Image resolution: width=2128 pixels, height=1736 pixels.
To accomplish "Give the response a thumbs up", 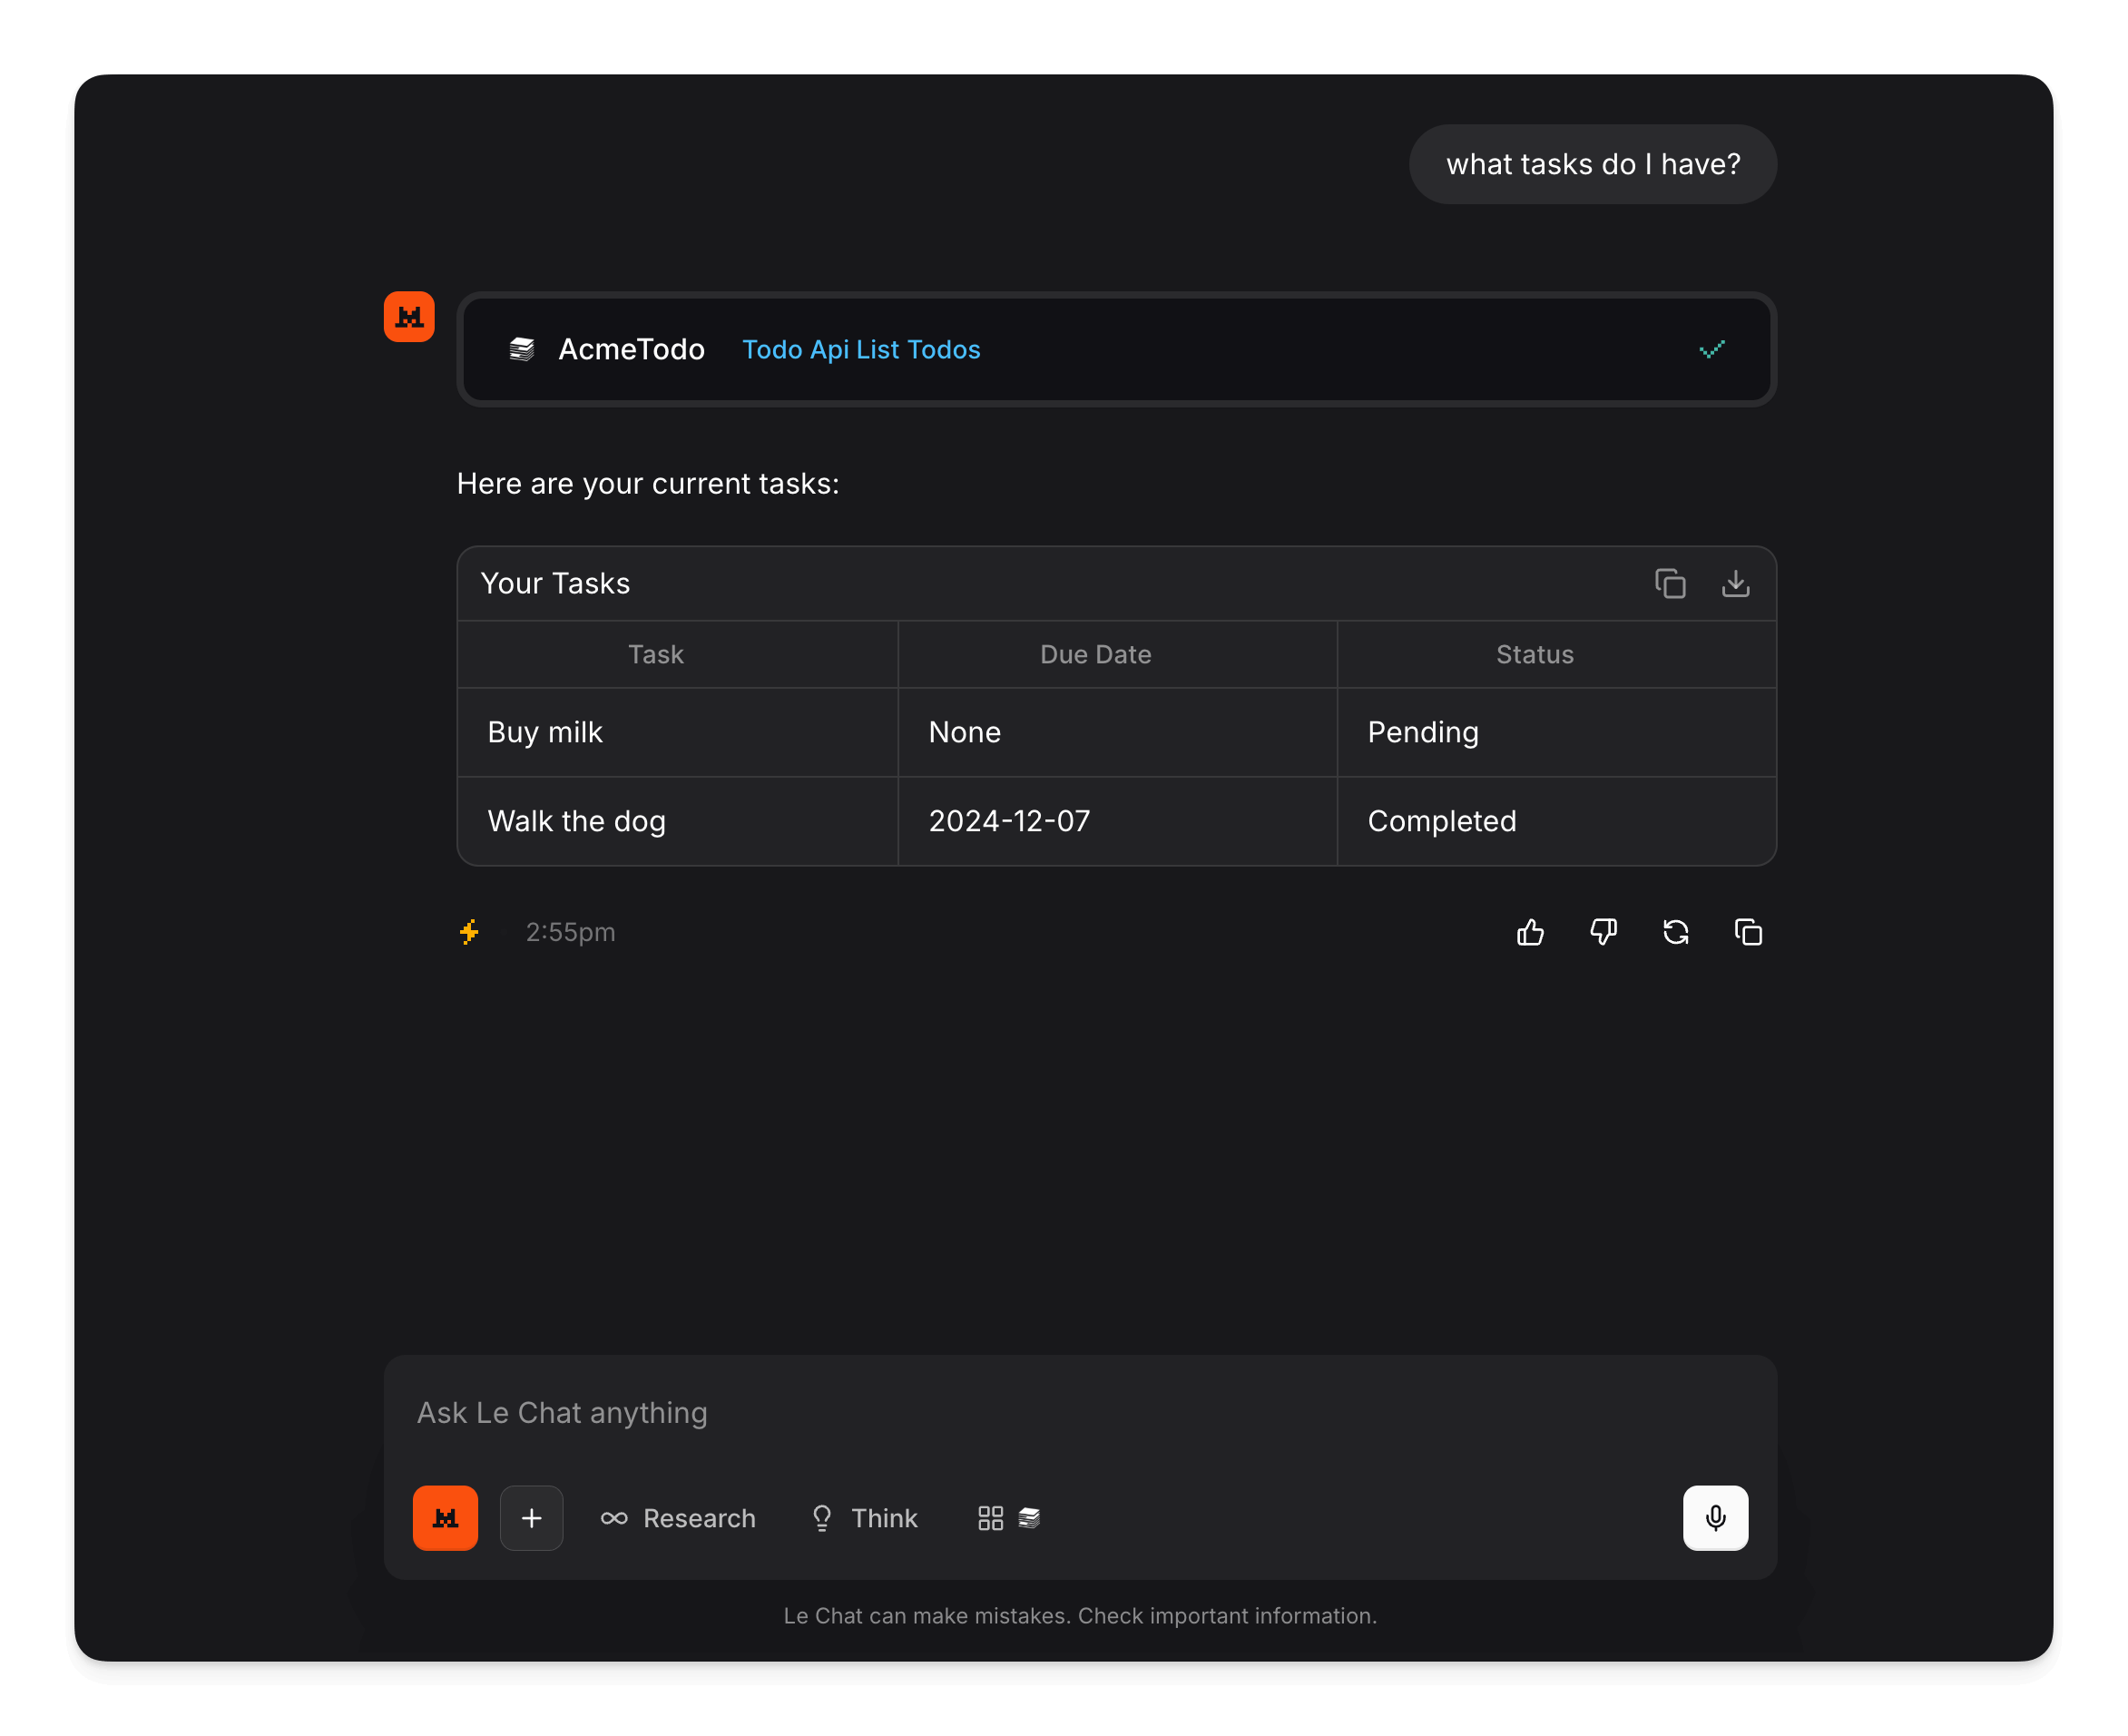I will [1530, 932].
